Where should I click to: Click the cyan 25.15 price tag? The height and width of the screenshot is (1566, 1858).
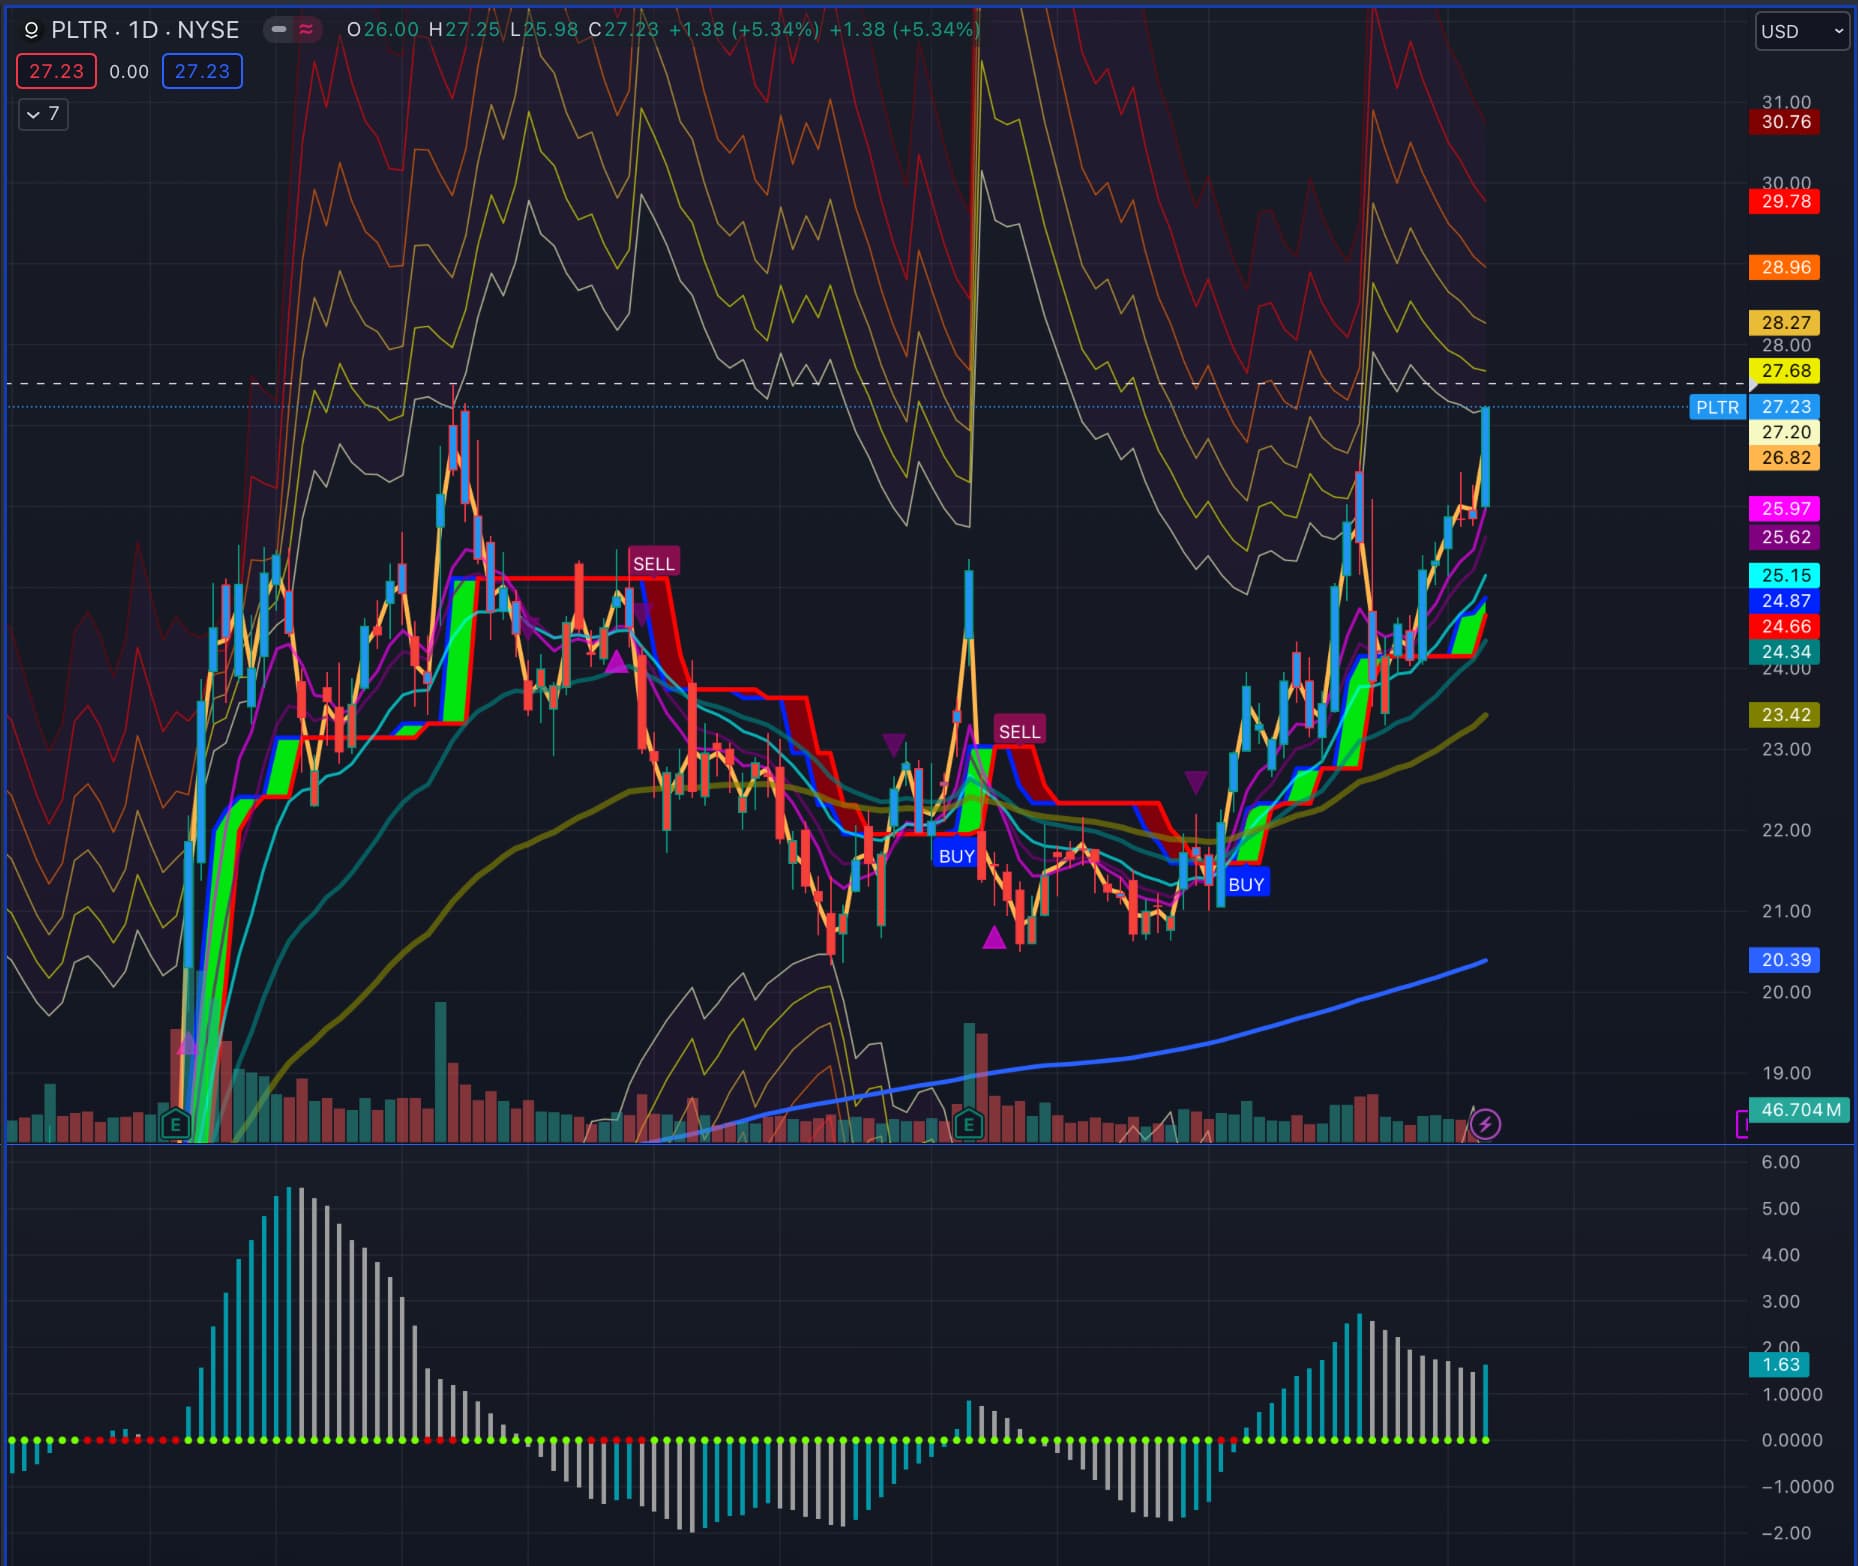click(x=1786, y=575)
